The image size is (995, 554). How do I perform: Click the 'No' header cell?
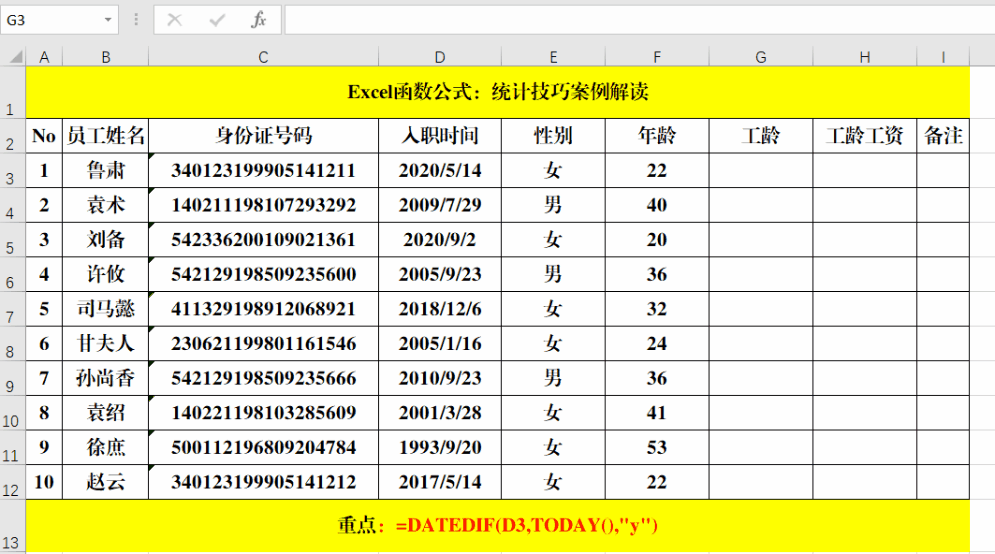pyautogui.click(x=44, y=136)
